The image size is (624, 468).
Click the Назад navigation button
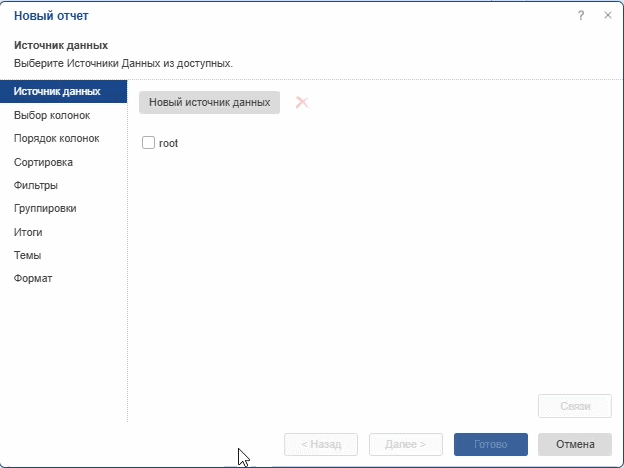(321, 444)
